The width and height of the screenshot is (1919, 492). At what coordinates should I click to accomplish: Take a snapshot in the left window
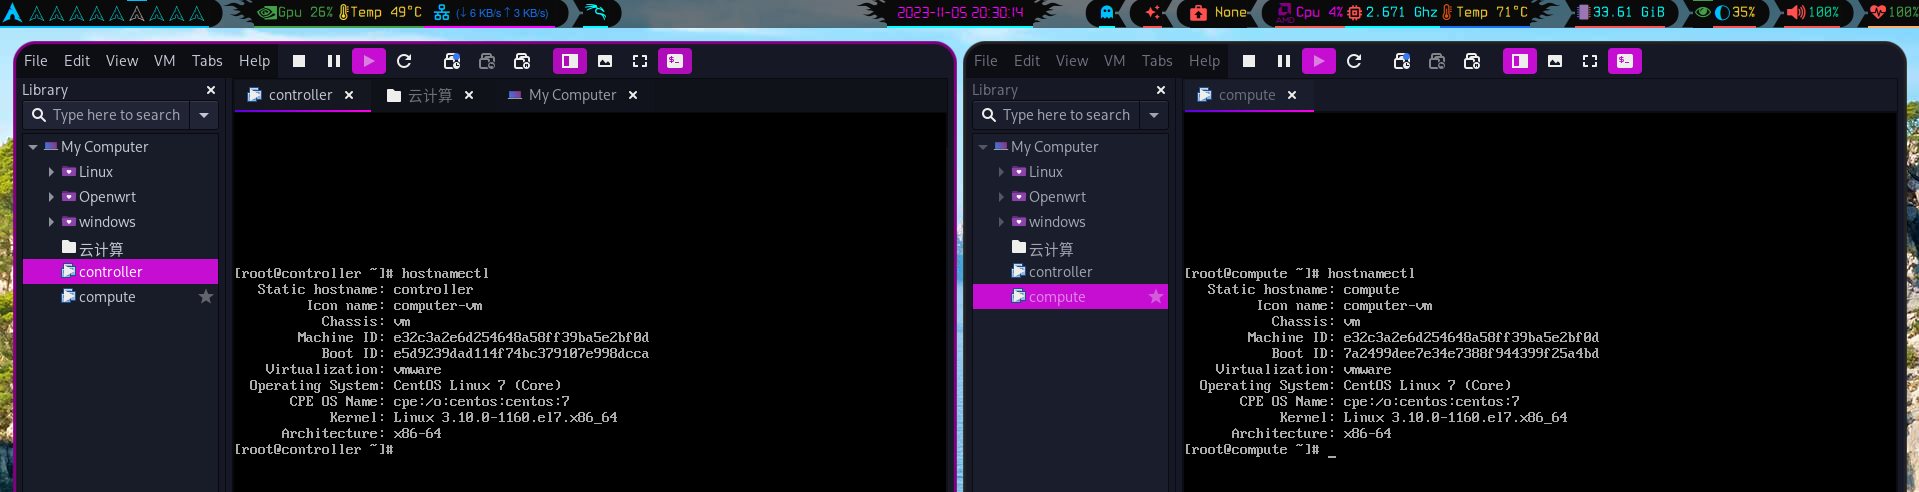452,61
